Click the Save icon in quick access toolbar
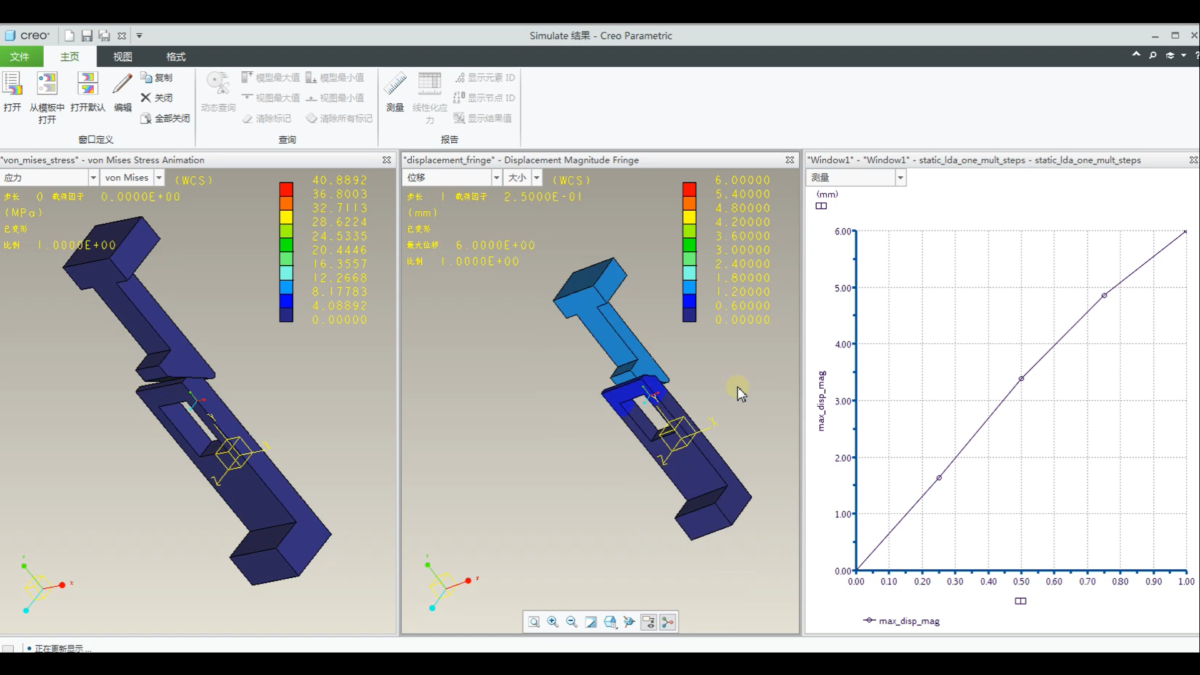1200x675 pixels. [x=87, y=36]
